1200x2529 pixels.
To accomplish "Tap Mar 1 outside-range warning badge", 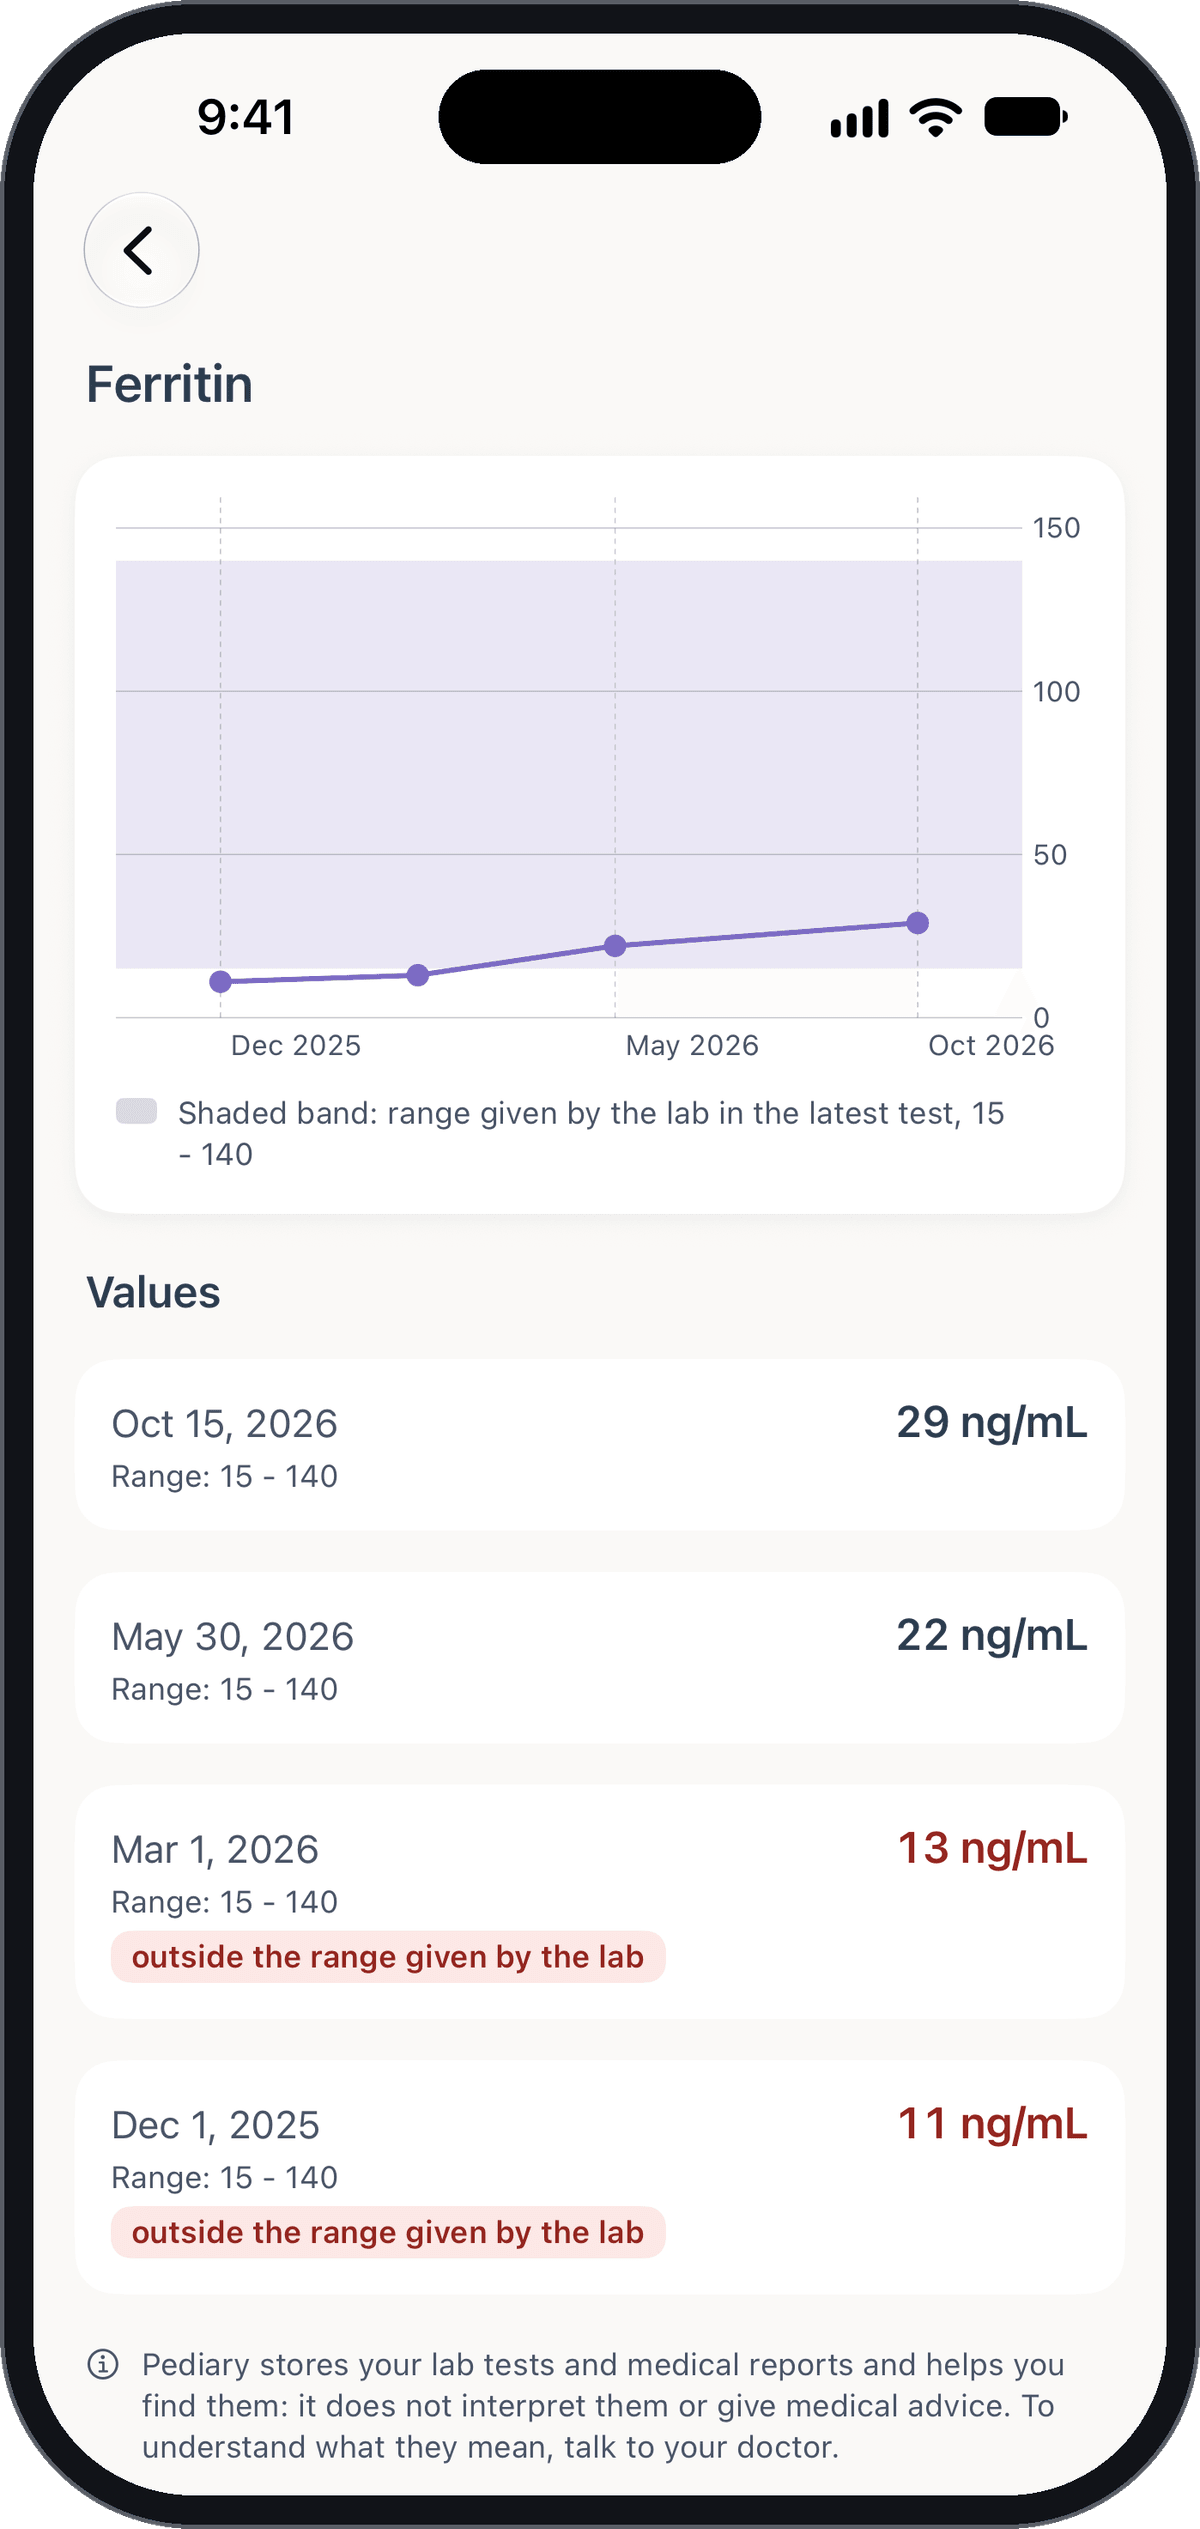I will tap(388, 1957).
